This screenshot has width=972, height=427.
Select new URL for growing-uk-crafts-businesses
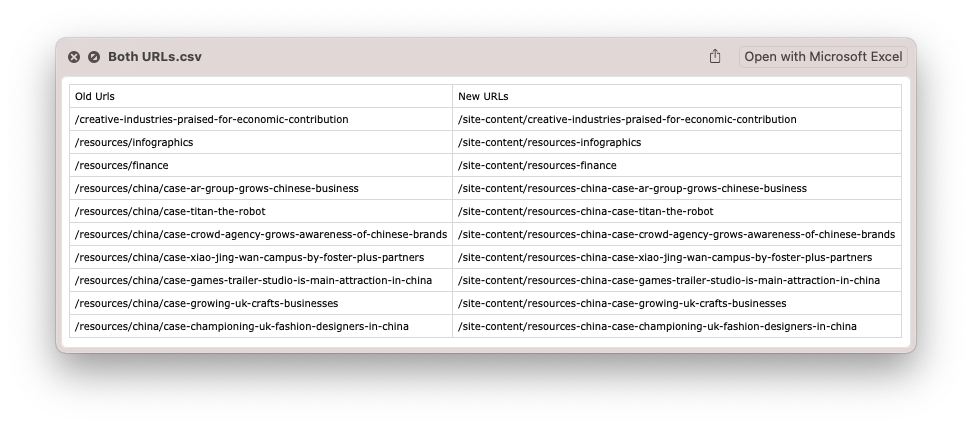tap(622, 303)
